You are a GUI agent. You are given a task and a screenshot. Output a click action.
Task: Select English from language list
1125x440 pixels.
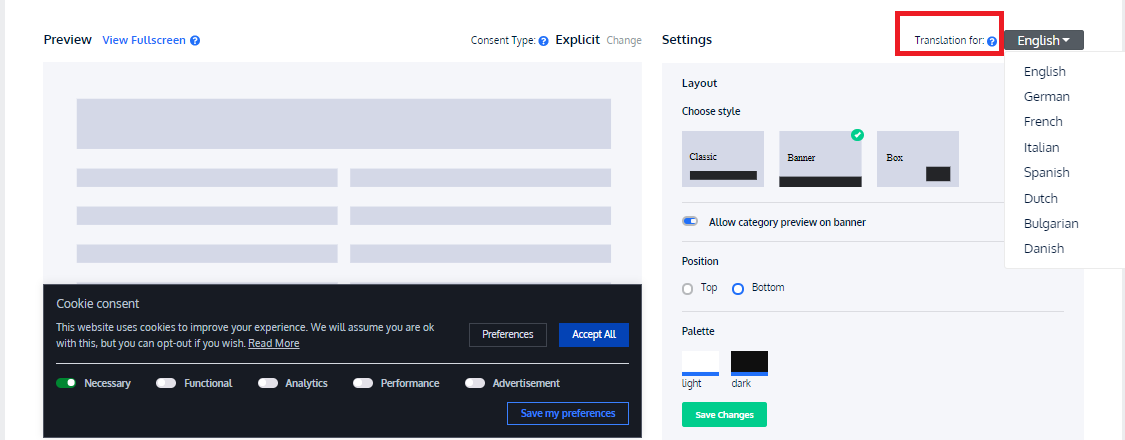pos(1045,71)
